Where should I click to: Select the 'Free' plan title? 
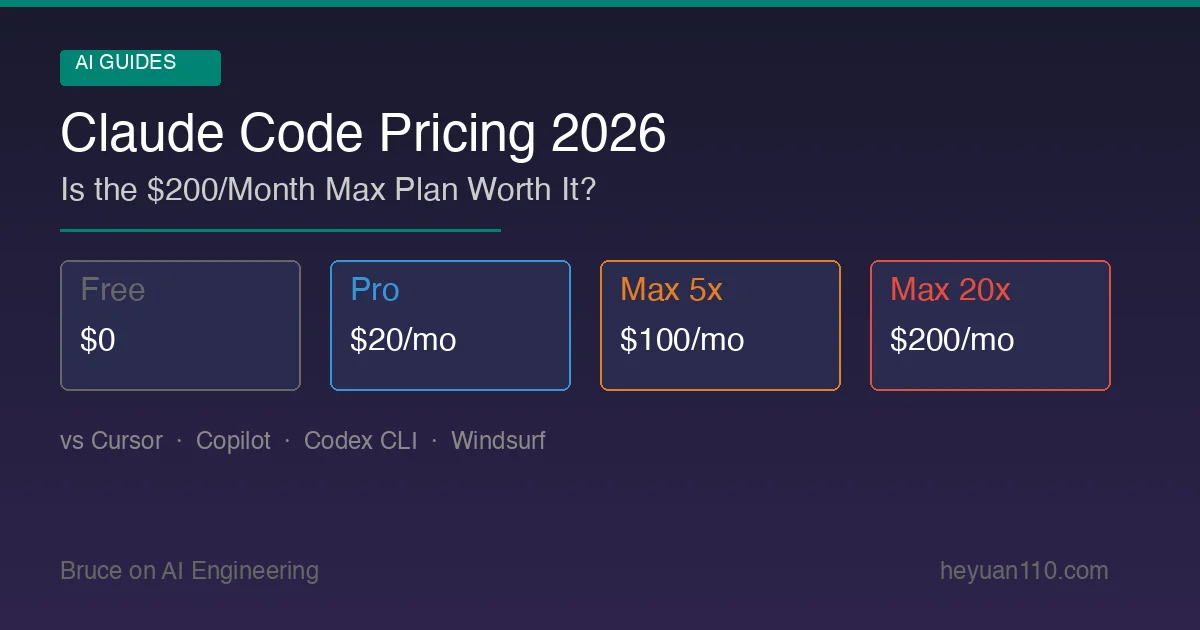click(x=113, y=290)
